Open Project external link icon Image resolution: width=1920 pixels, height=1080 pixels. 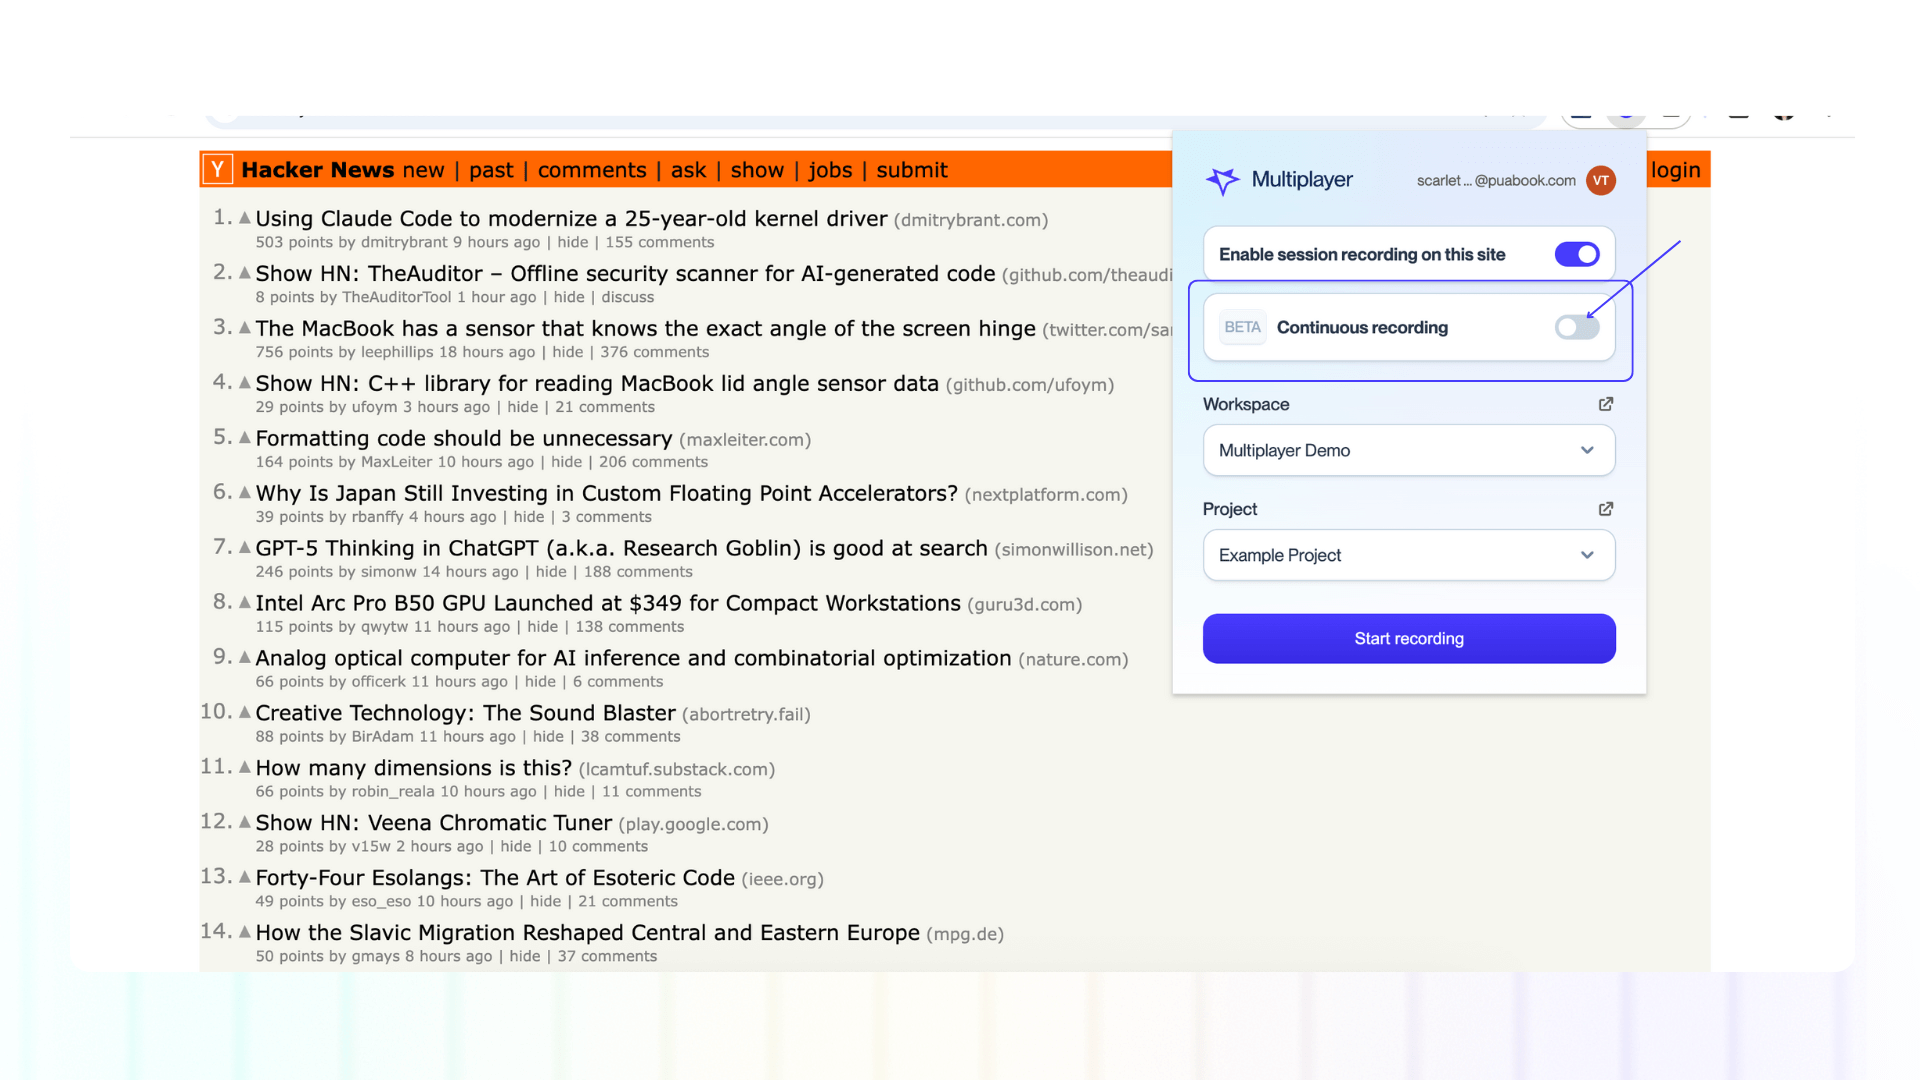click(1606, 509)
